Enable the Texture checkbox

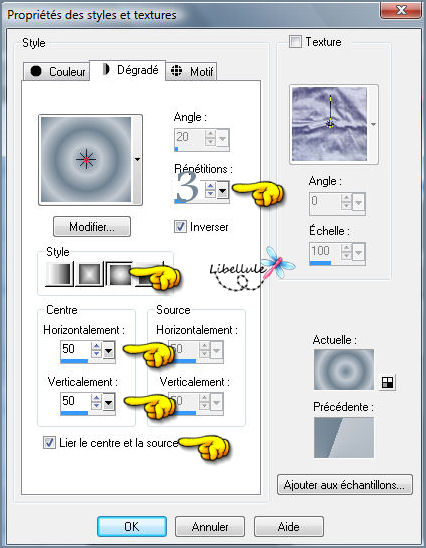295,42
